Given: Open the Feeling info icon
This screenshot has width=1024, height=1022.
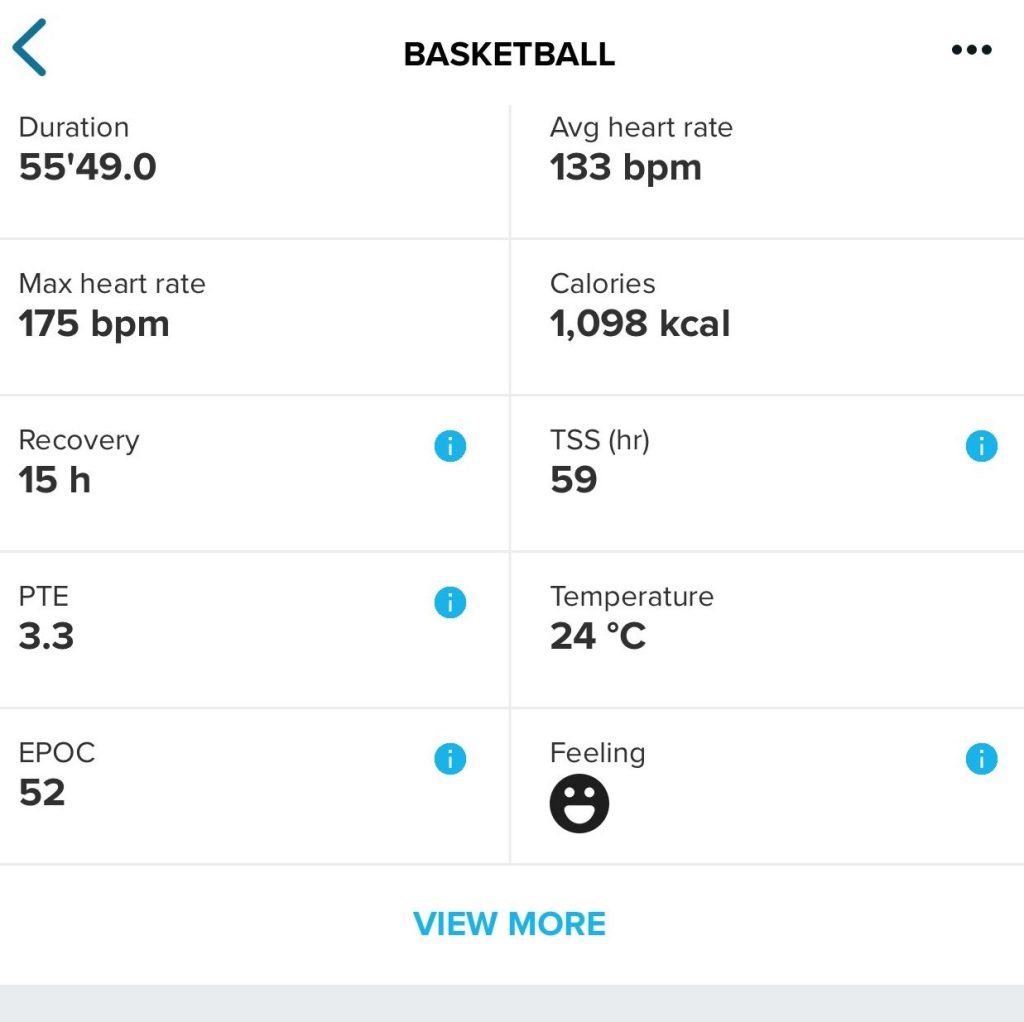Looking at the screenshot, I should point(981,760).
